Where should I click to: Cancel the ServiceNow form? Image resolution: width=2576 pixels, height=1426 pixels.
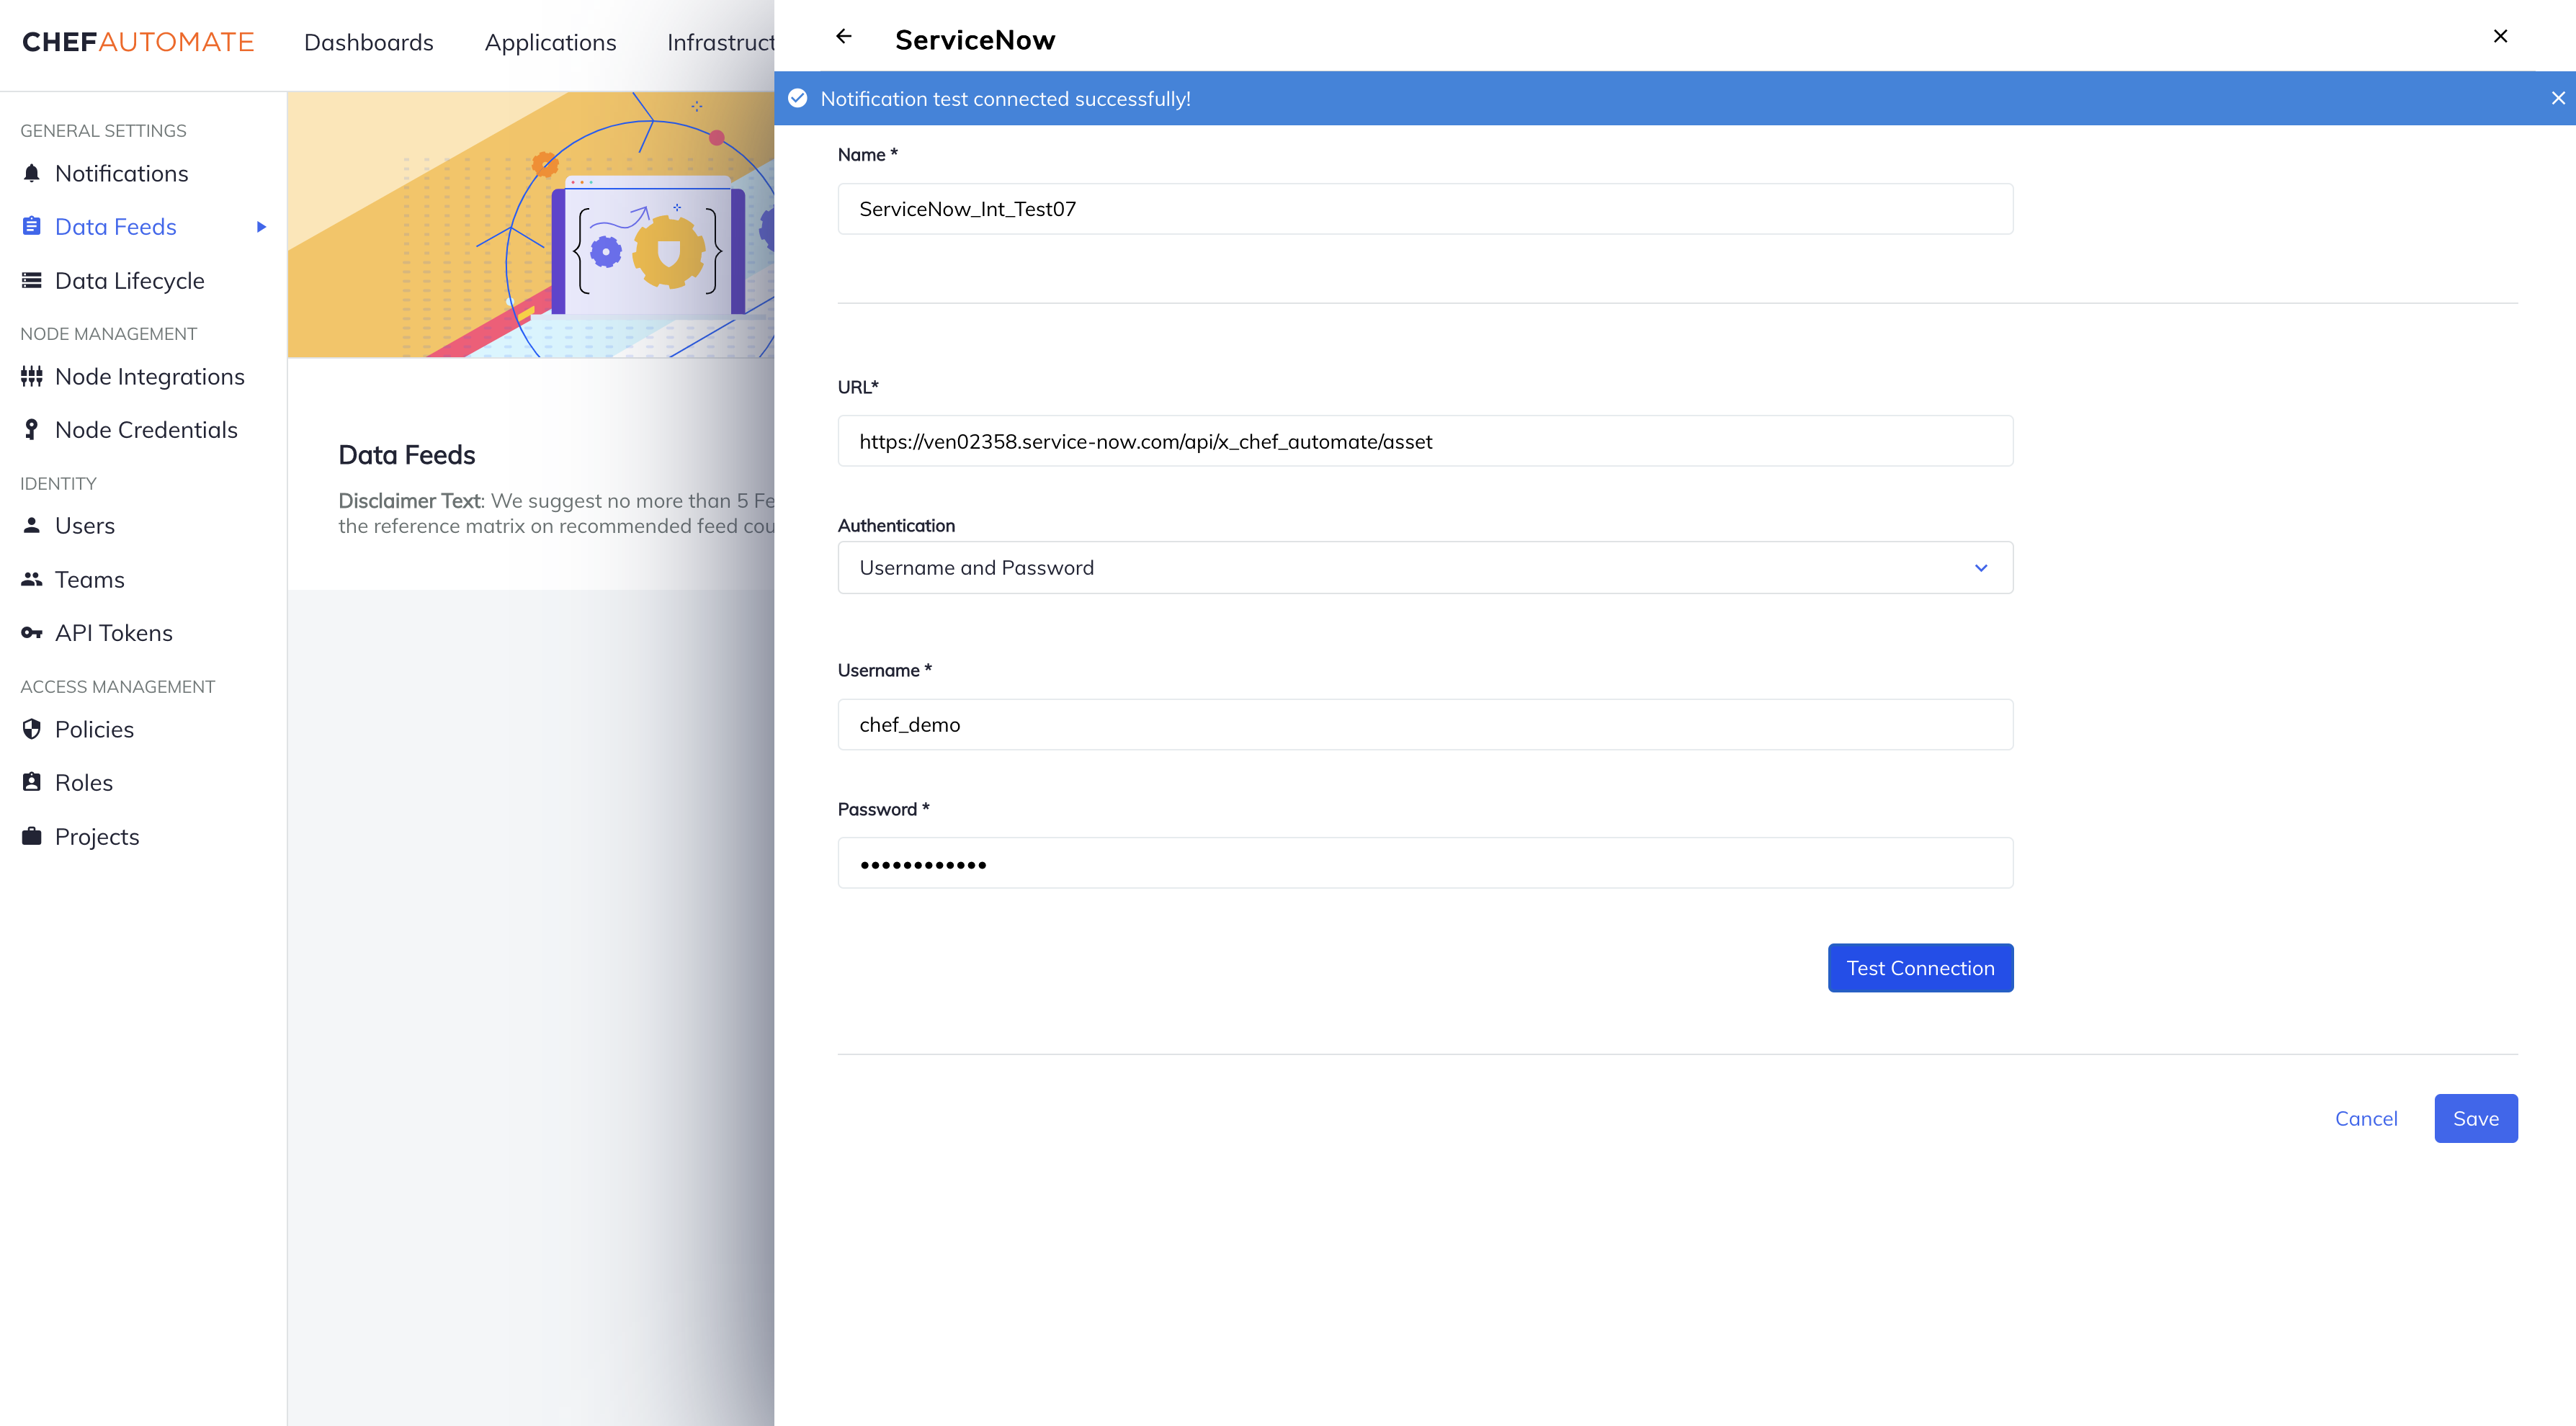pos(2366,1118)
